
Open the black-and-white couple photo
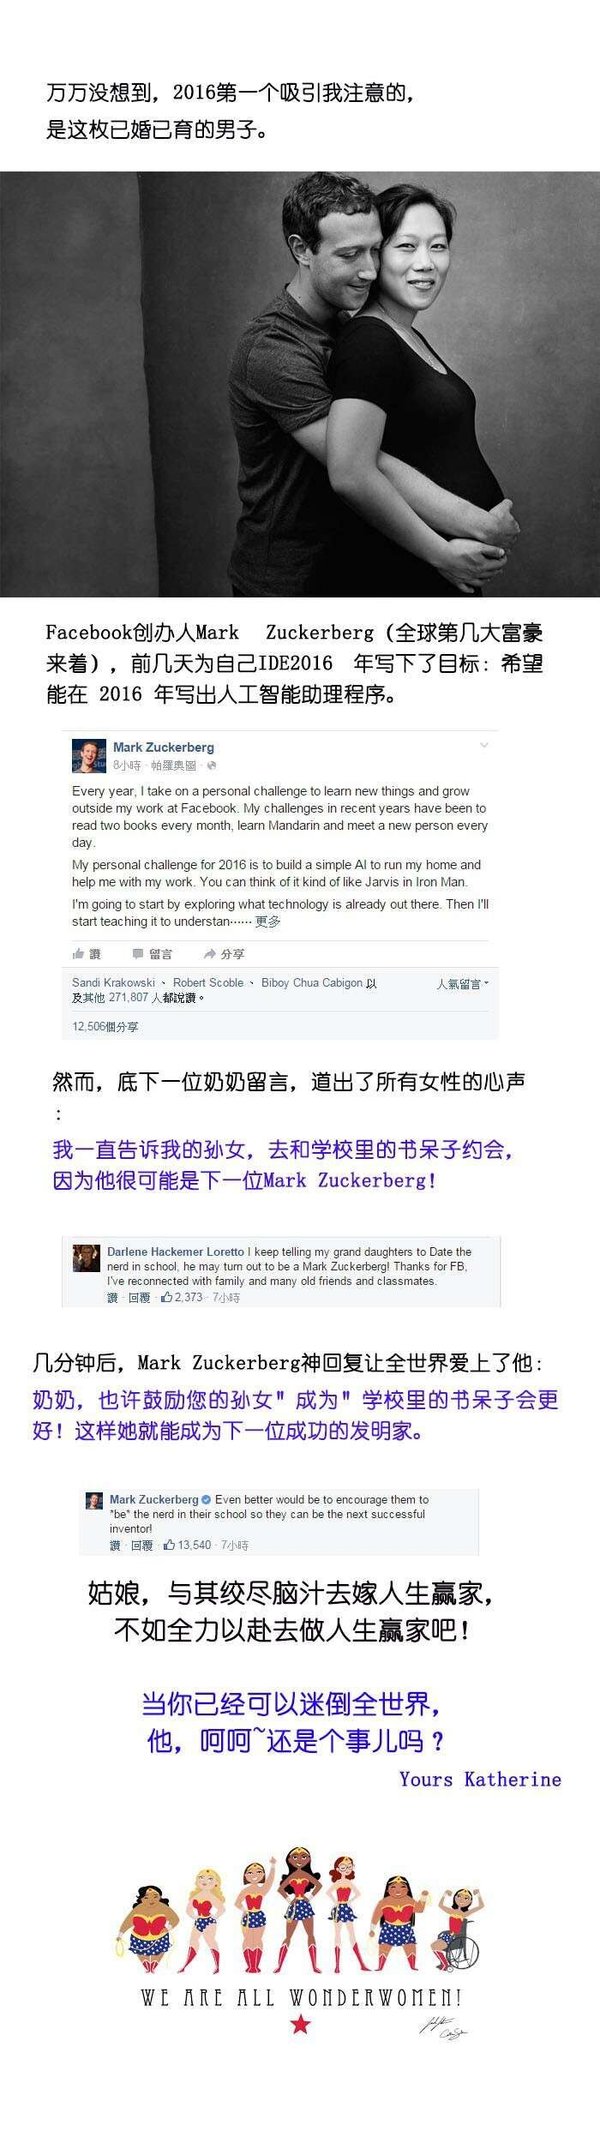300,384
